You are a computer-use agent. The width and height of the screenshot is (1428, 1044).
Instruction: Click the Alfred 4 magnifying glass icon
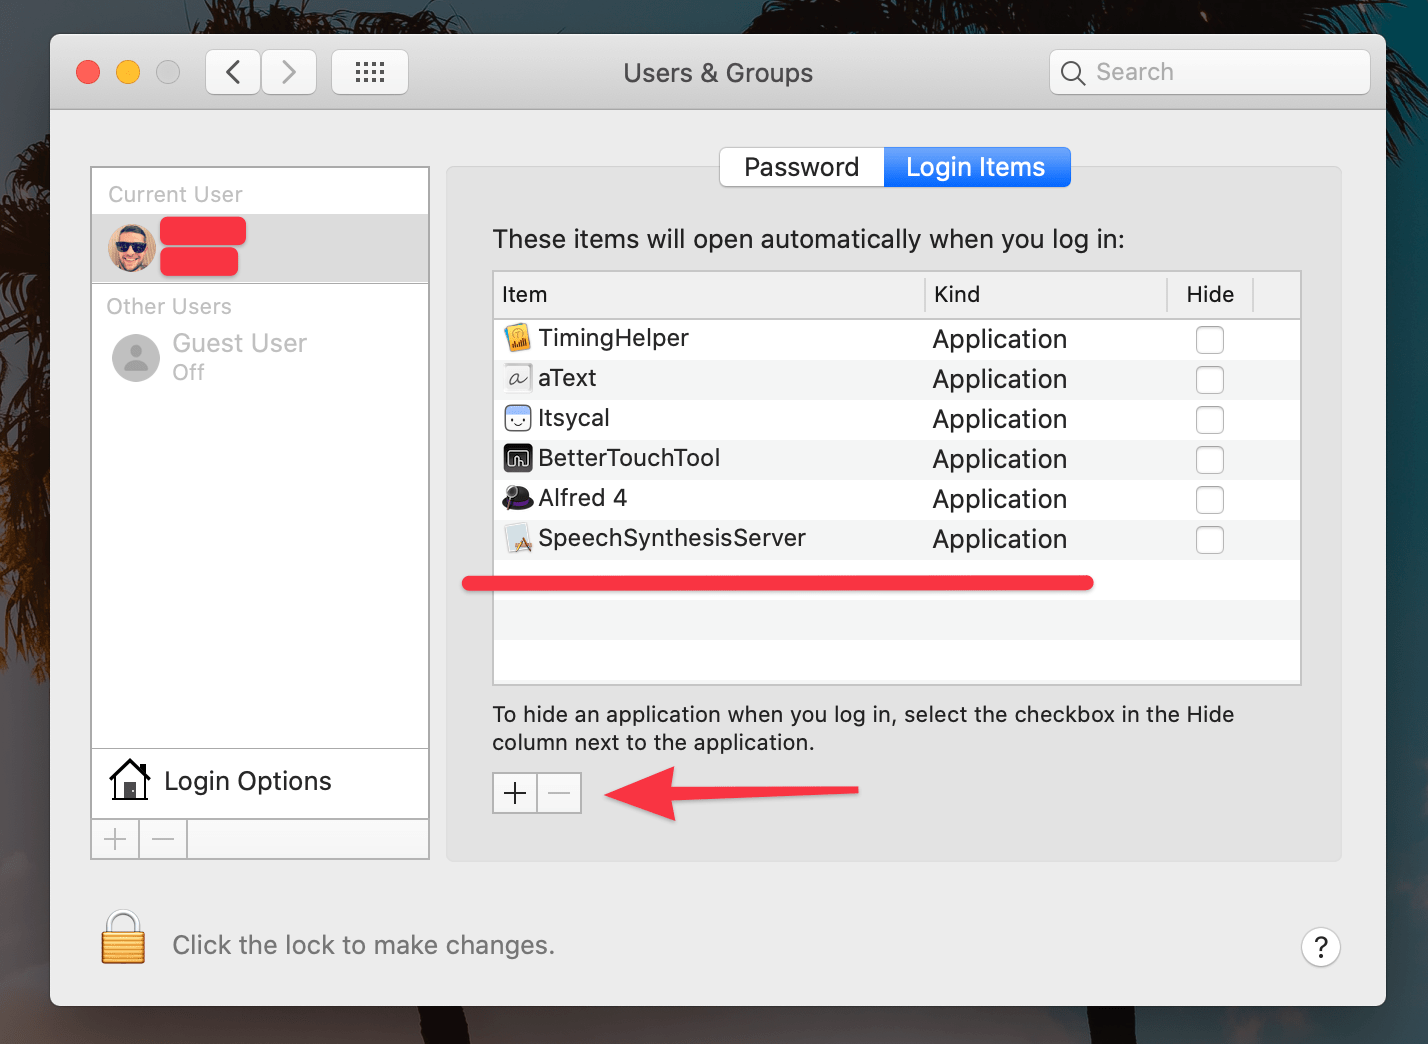(517, 498)
